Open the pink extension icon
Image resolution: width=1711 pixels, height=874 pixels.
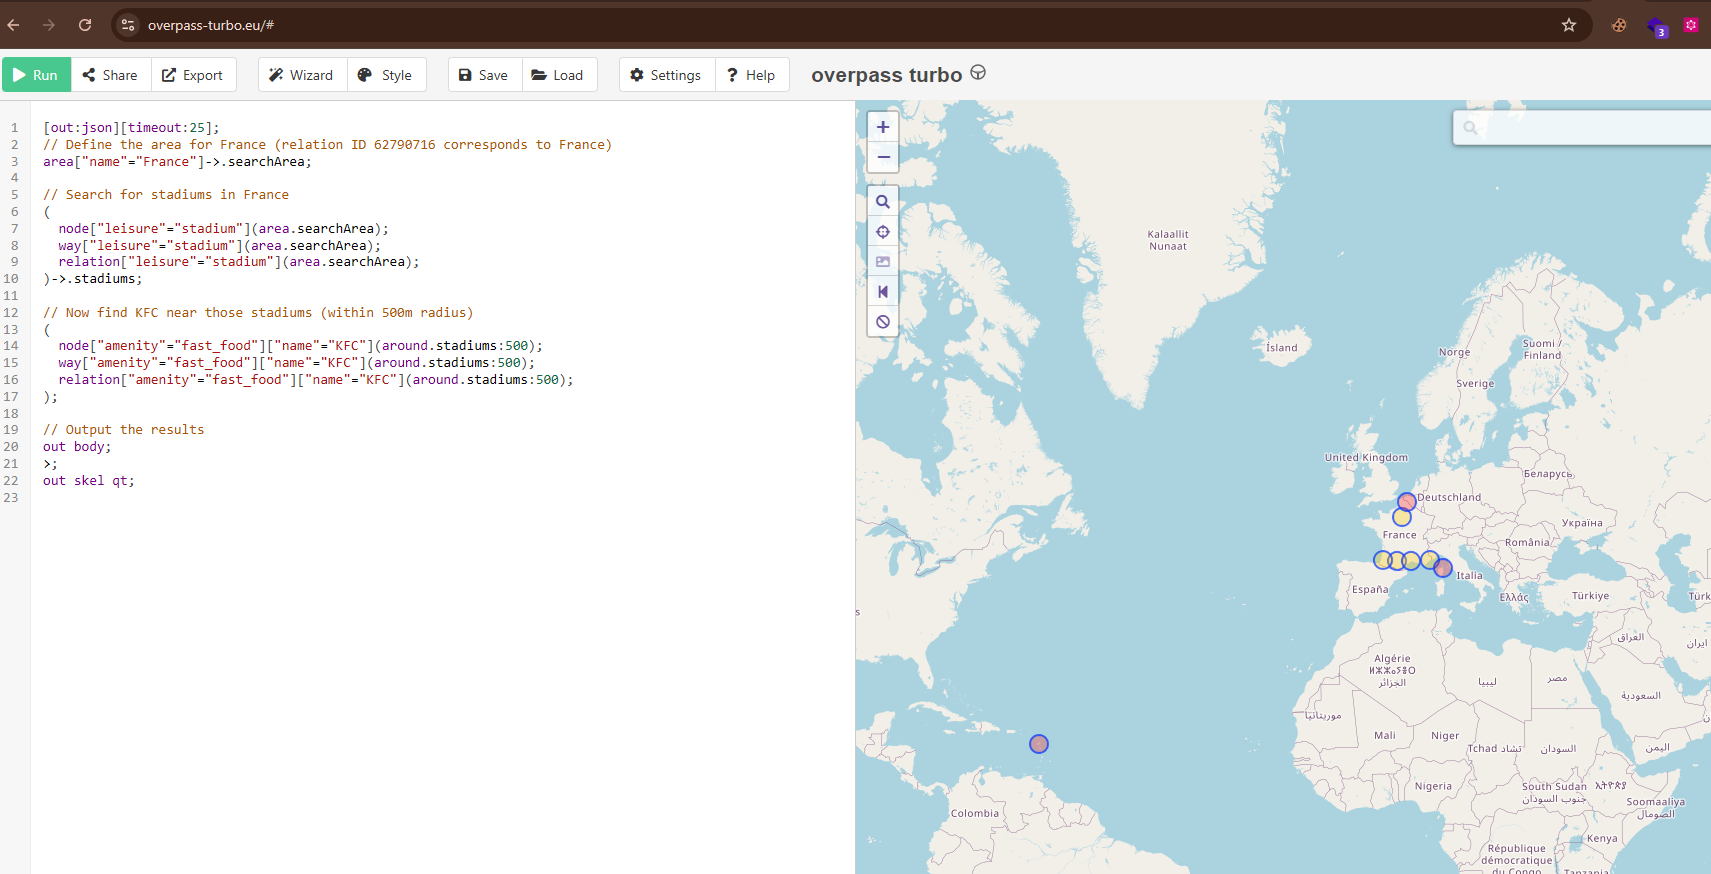1691,25
